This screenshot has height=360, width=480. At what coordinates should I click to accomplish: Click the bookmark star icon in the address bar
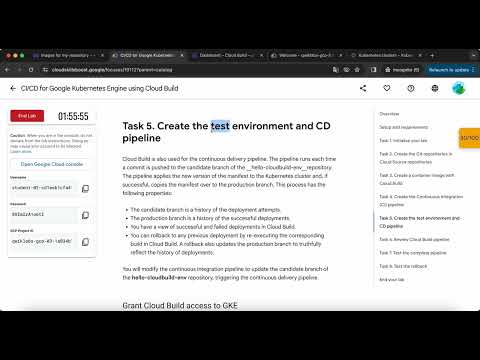point(357,70)
